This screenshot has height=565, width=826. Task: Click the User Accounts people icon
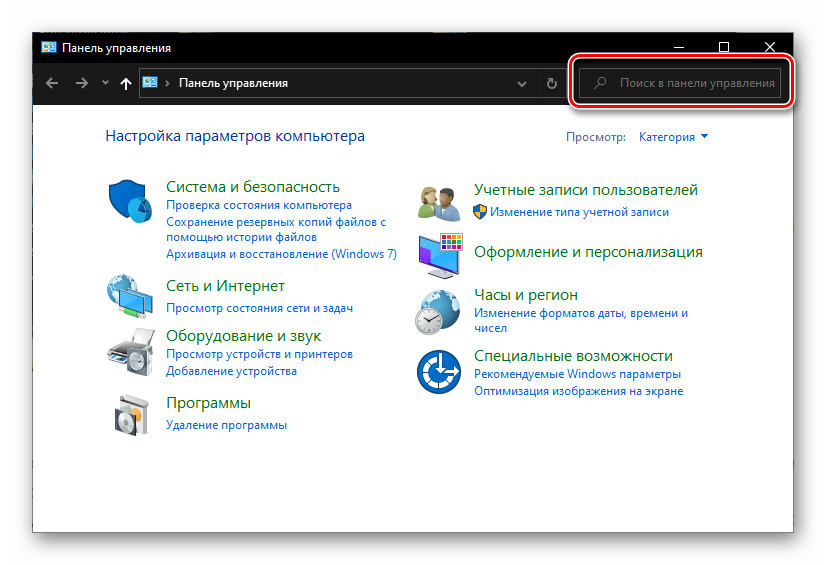click(x=438, y=202)
